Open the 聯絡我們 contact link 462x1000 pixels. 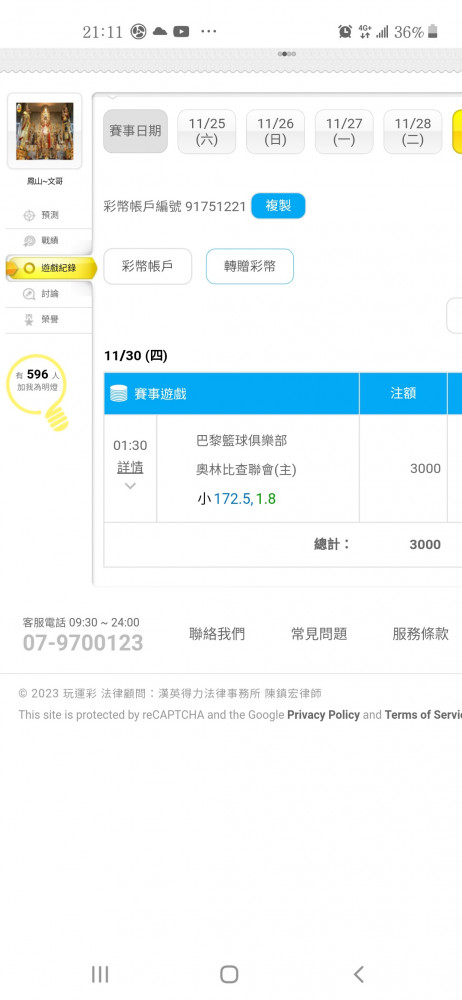tap(217, 634)
